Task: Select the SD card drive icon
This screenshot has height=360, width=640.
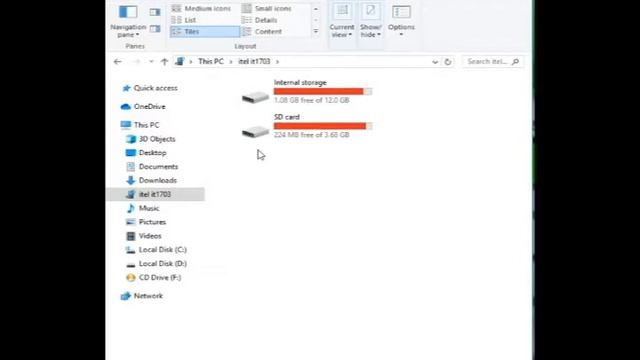Action: 255,131
